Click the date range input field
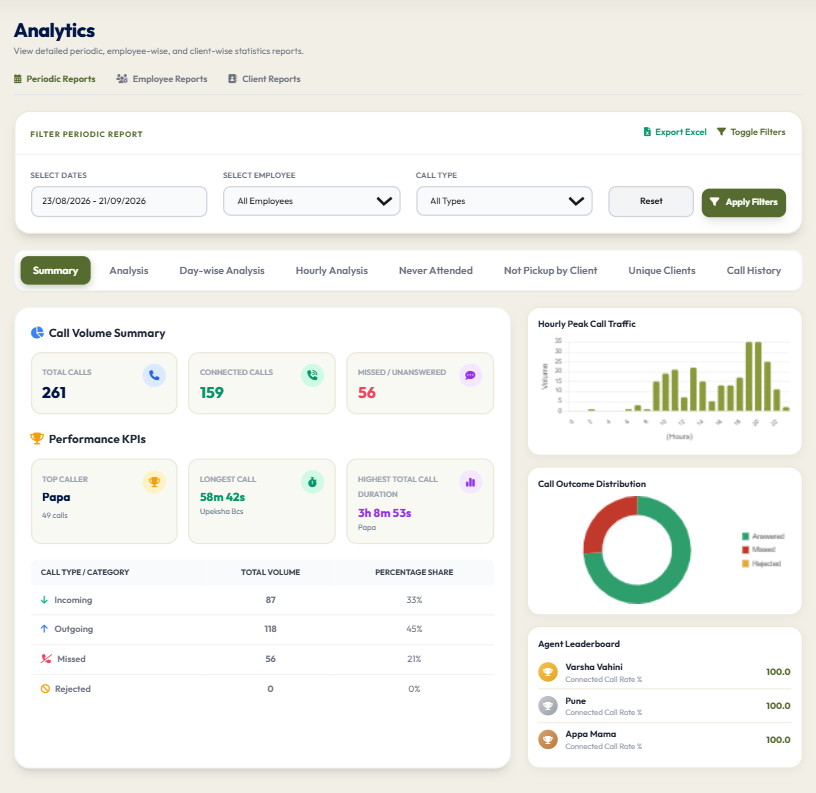The image size is (816, 793). (x=119, y=201)
